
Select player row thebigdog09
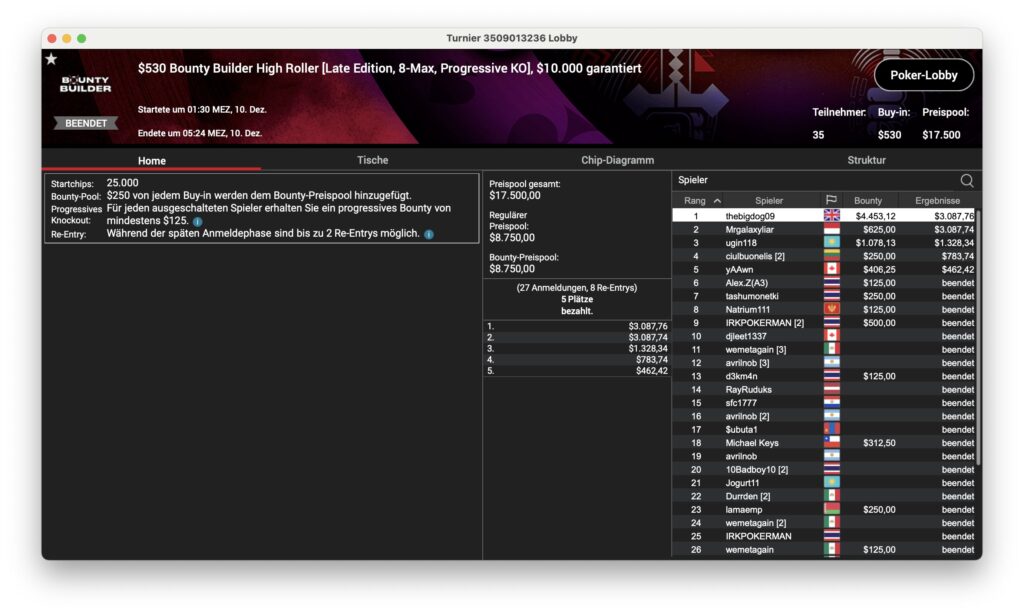[824, 215]
